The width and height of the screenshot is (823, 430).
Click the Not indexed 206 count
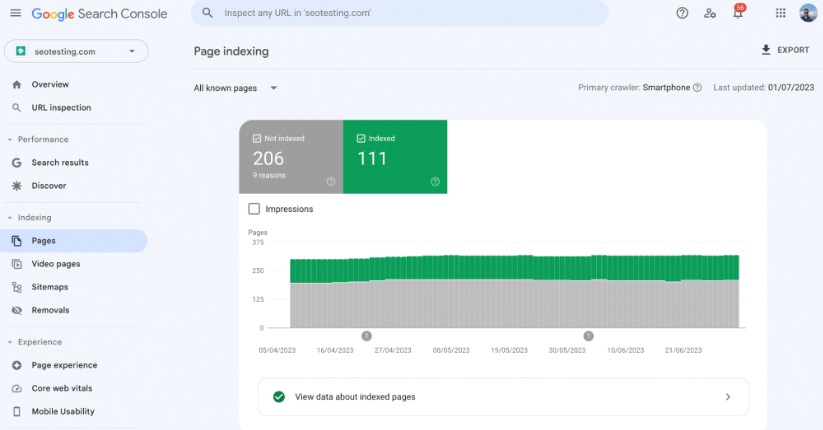pyautogui.click(x=268, y=159)
